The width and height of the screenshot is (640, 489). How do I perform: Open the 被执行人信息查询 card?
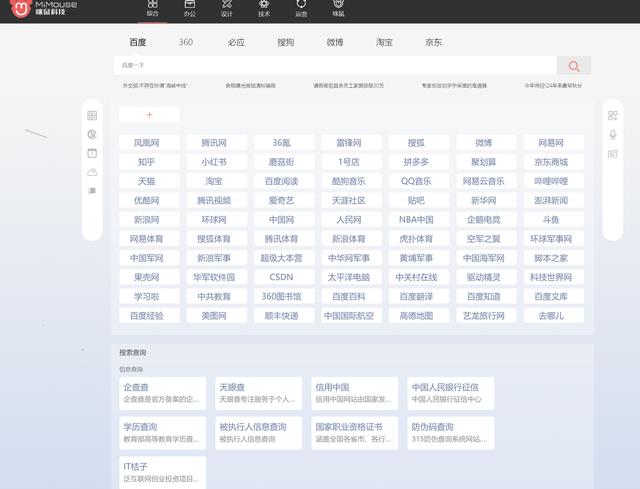[259, 433]
